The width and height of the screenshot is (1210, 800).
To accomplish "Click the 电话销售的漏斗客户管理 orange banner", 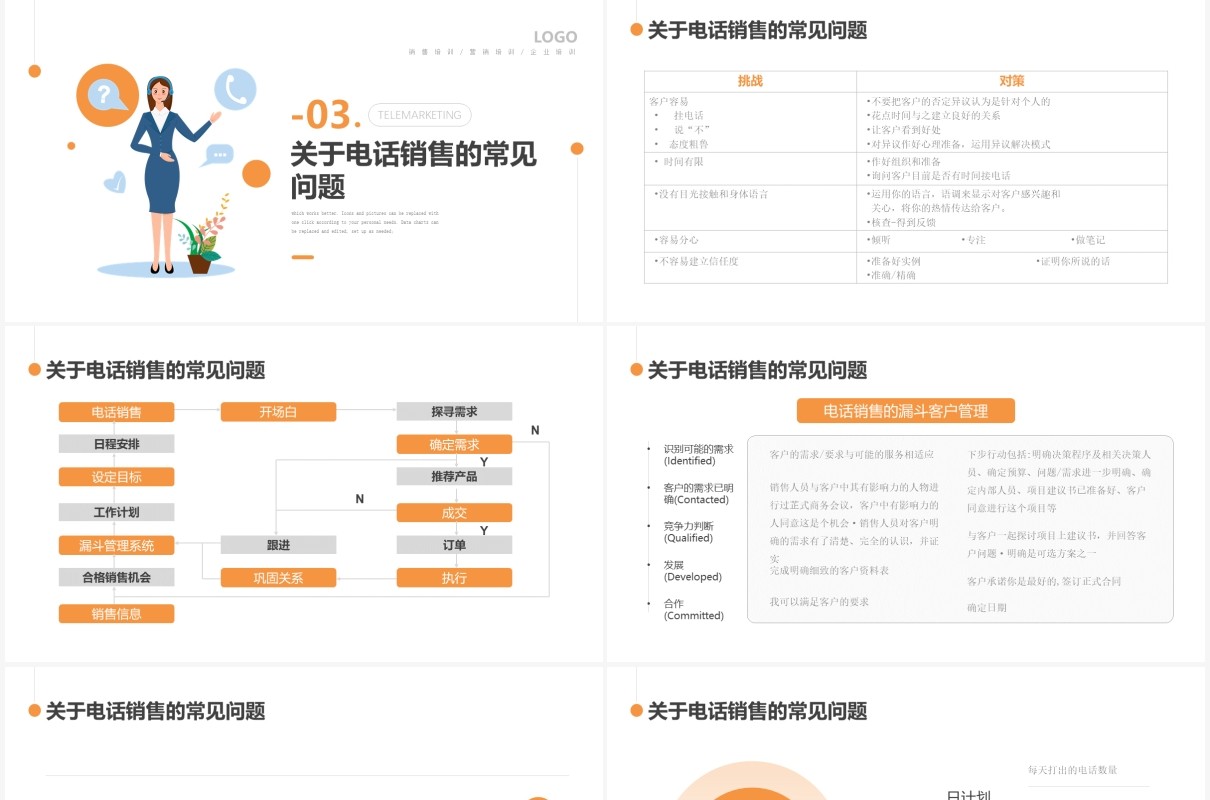I will 906,411.
